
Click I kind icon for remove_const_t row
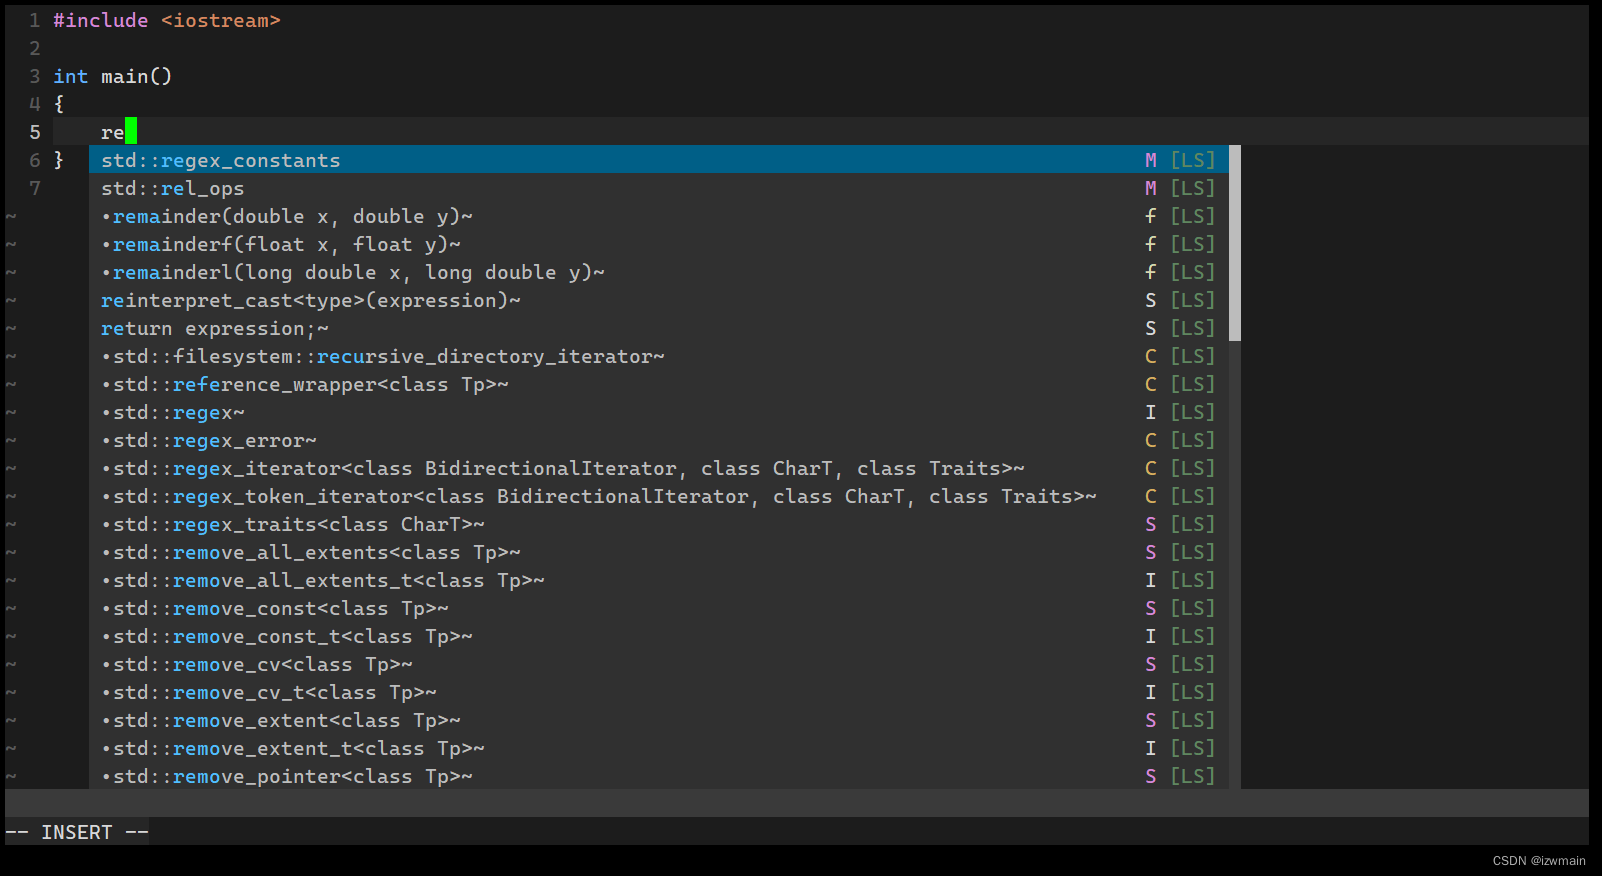[1151, 636]
